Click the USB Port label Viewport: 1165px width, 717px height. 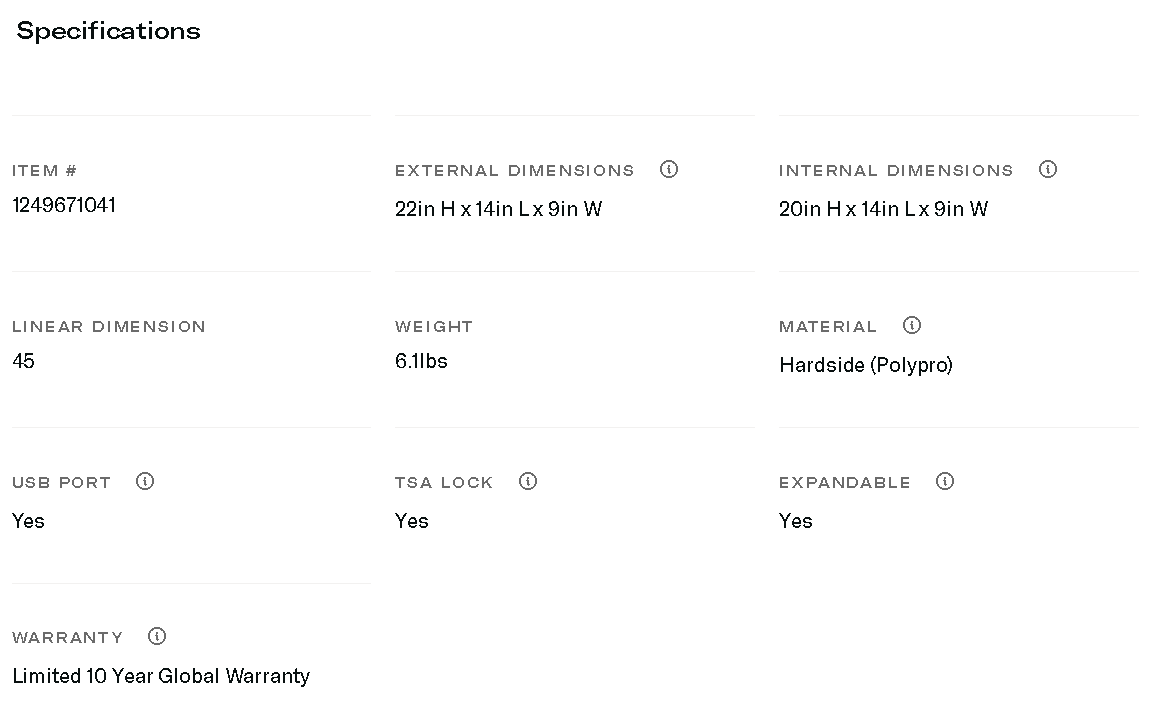[61, 483]
